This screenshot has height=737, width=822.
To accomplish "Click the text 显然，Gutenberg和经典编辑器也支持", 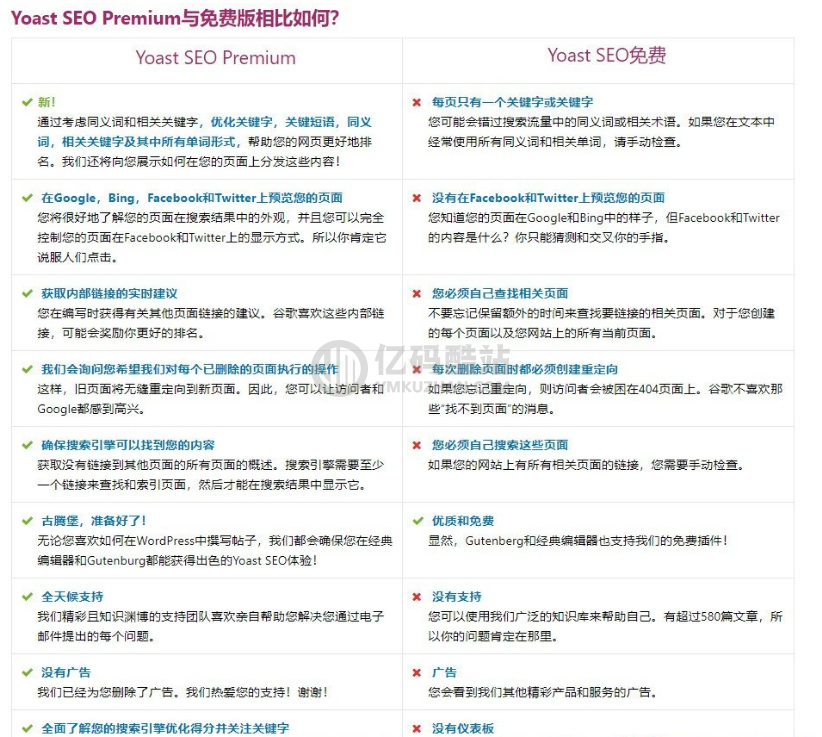I will tap(577, 540).
